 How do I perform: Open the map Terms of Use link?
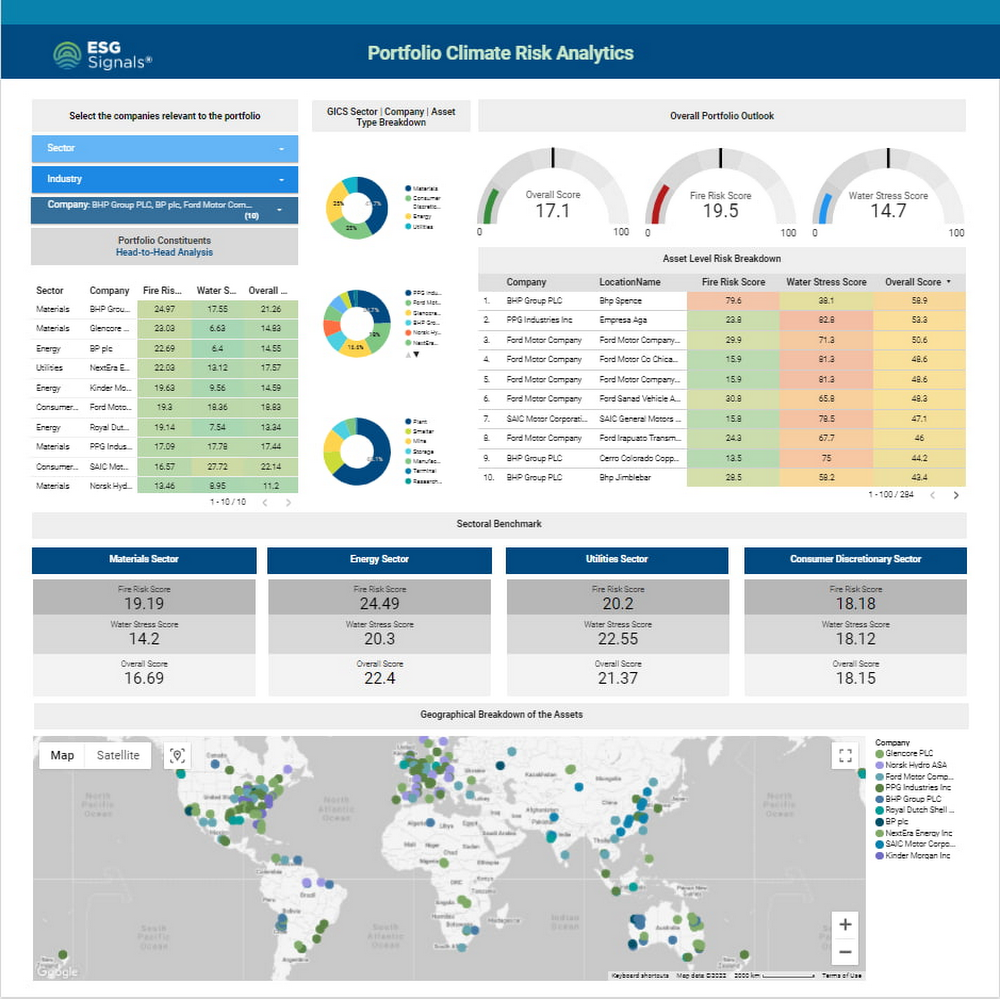click(x=841, y=975)
